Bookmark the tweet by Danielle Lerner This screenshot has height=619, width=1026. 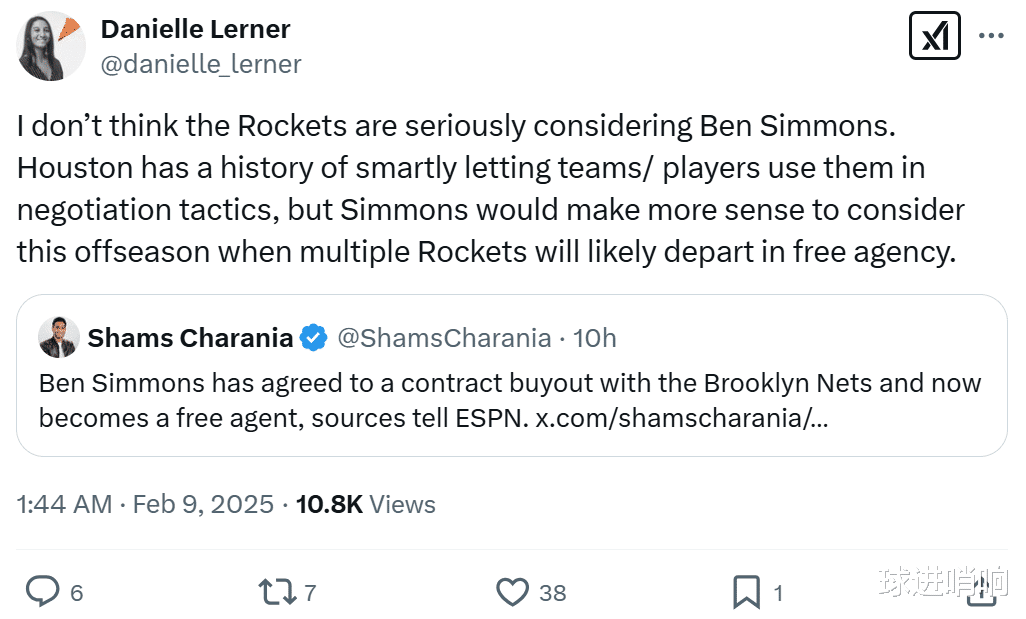coord(746,592)
